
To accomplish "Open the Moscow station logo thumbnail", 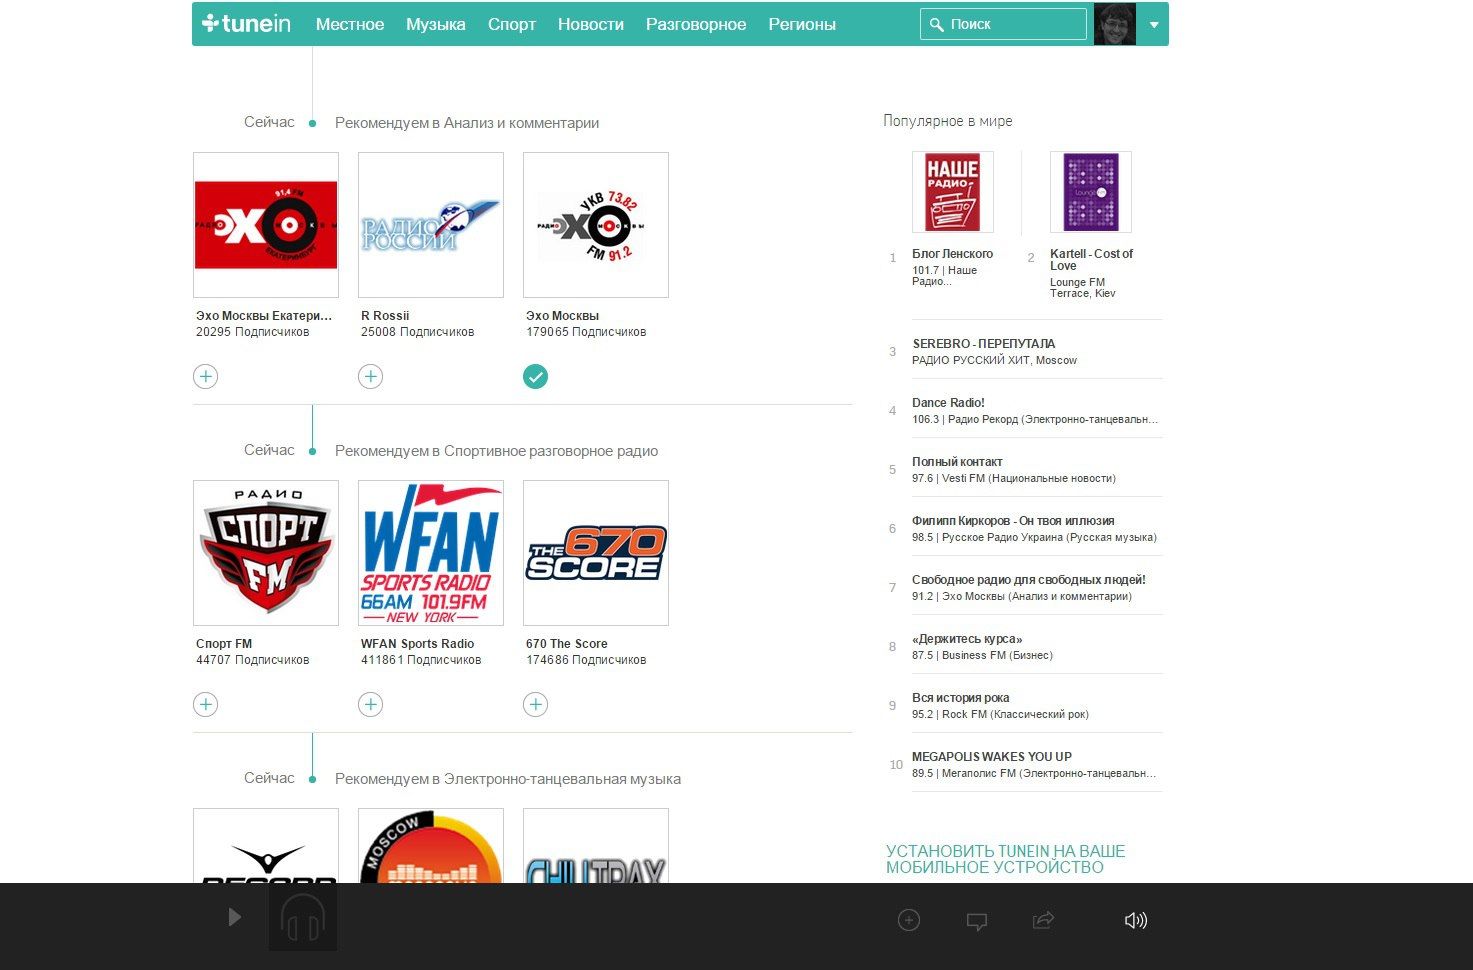I will (x=431, y=846).
